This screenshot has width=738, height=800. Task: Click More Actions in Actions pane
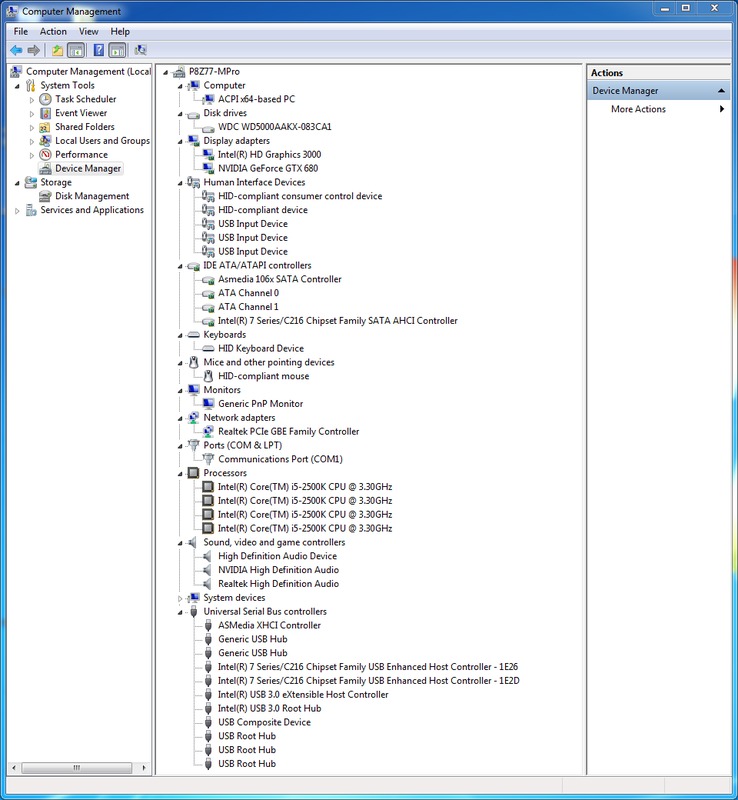[638, 109]
